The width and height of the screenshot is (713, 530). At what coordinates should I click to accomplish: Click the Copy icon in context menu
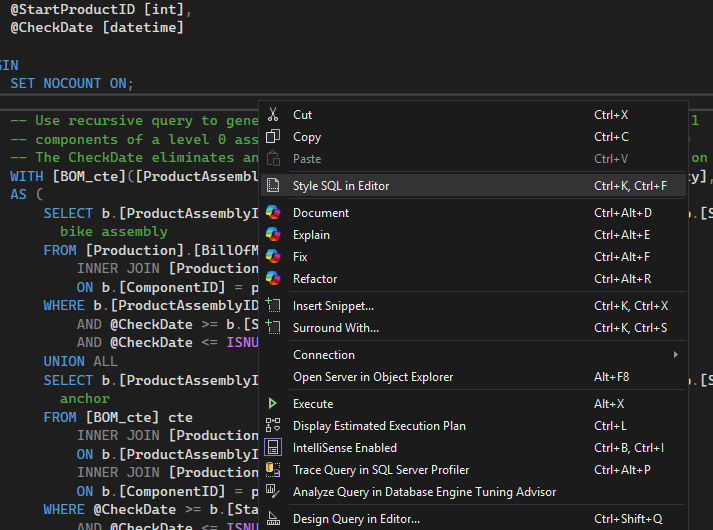pos(273,137)
